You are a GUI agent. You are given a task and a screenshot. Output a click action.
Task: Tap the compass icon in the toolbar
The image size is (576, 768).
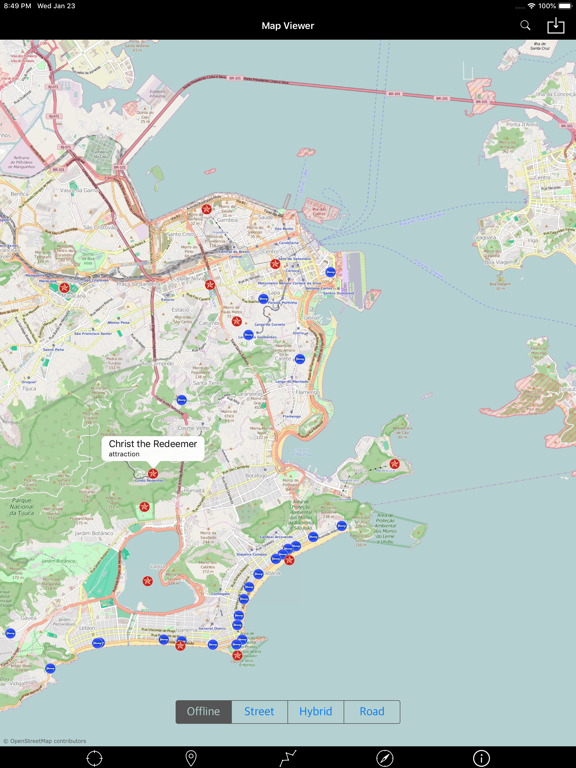(384, 758)
